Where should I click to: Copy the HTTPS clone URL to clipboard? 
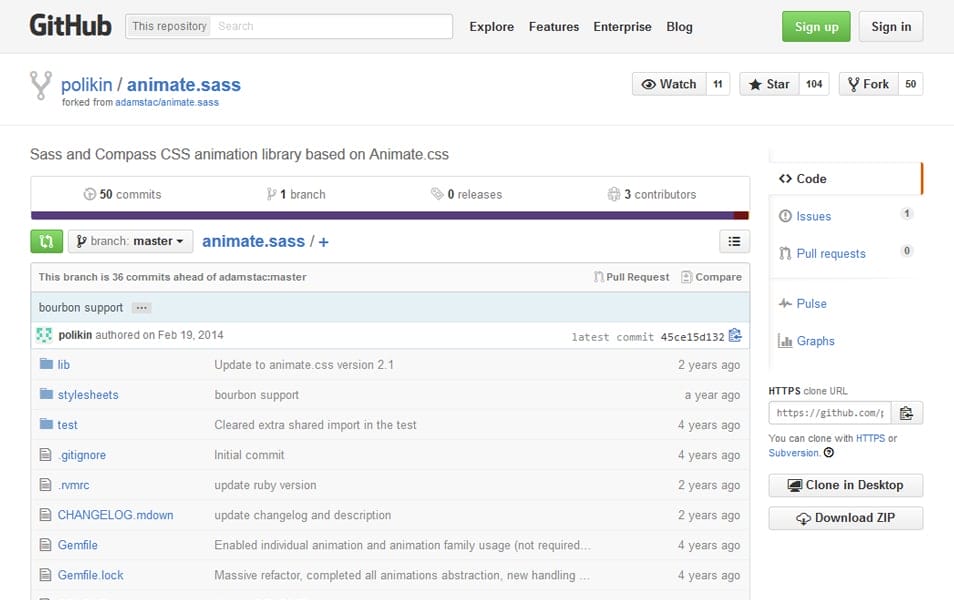tap(906, 412)
